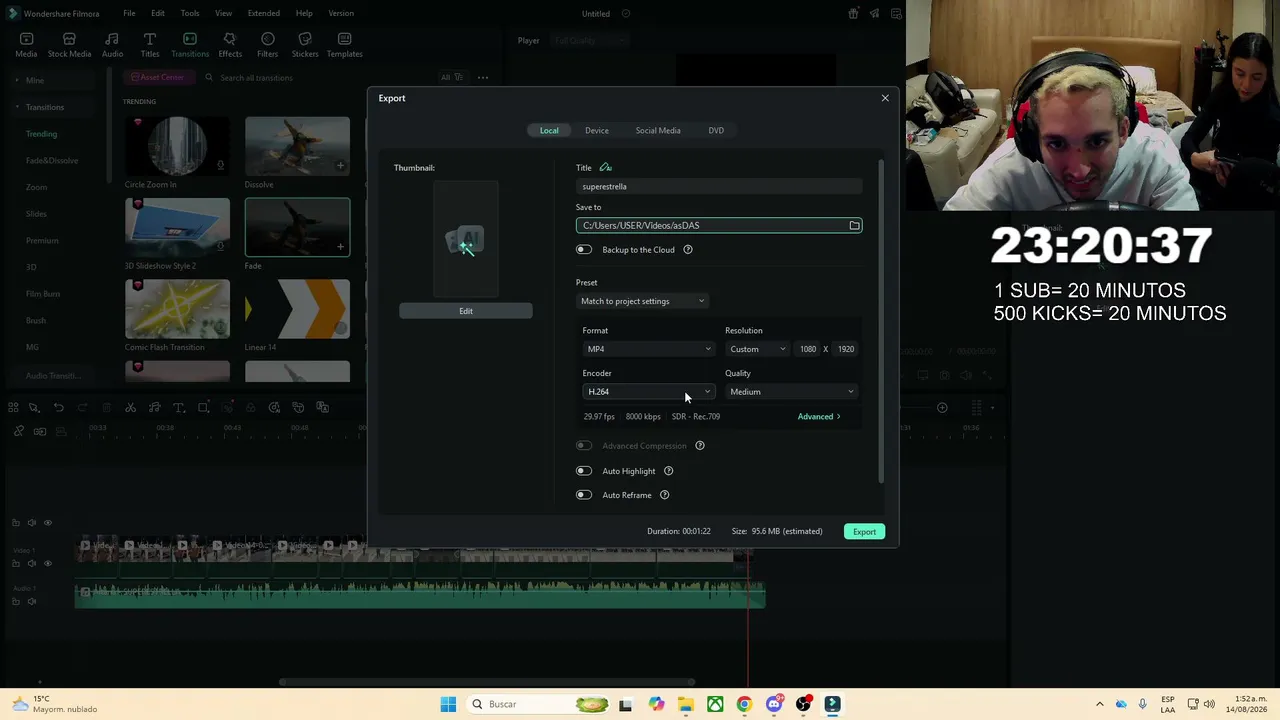Click the thumbnail Edit button

point(466,311)
